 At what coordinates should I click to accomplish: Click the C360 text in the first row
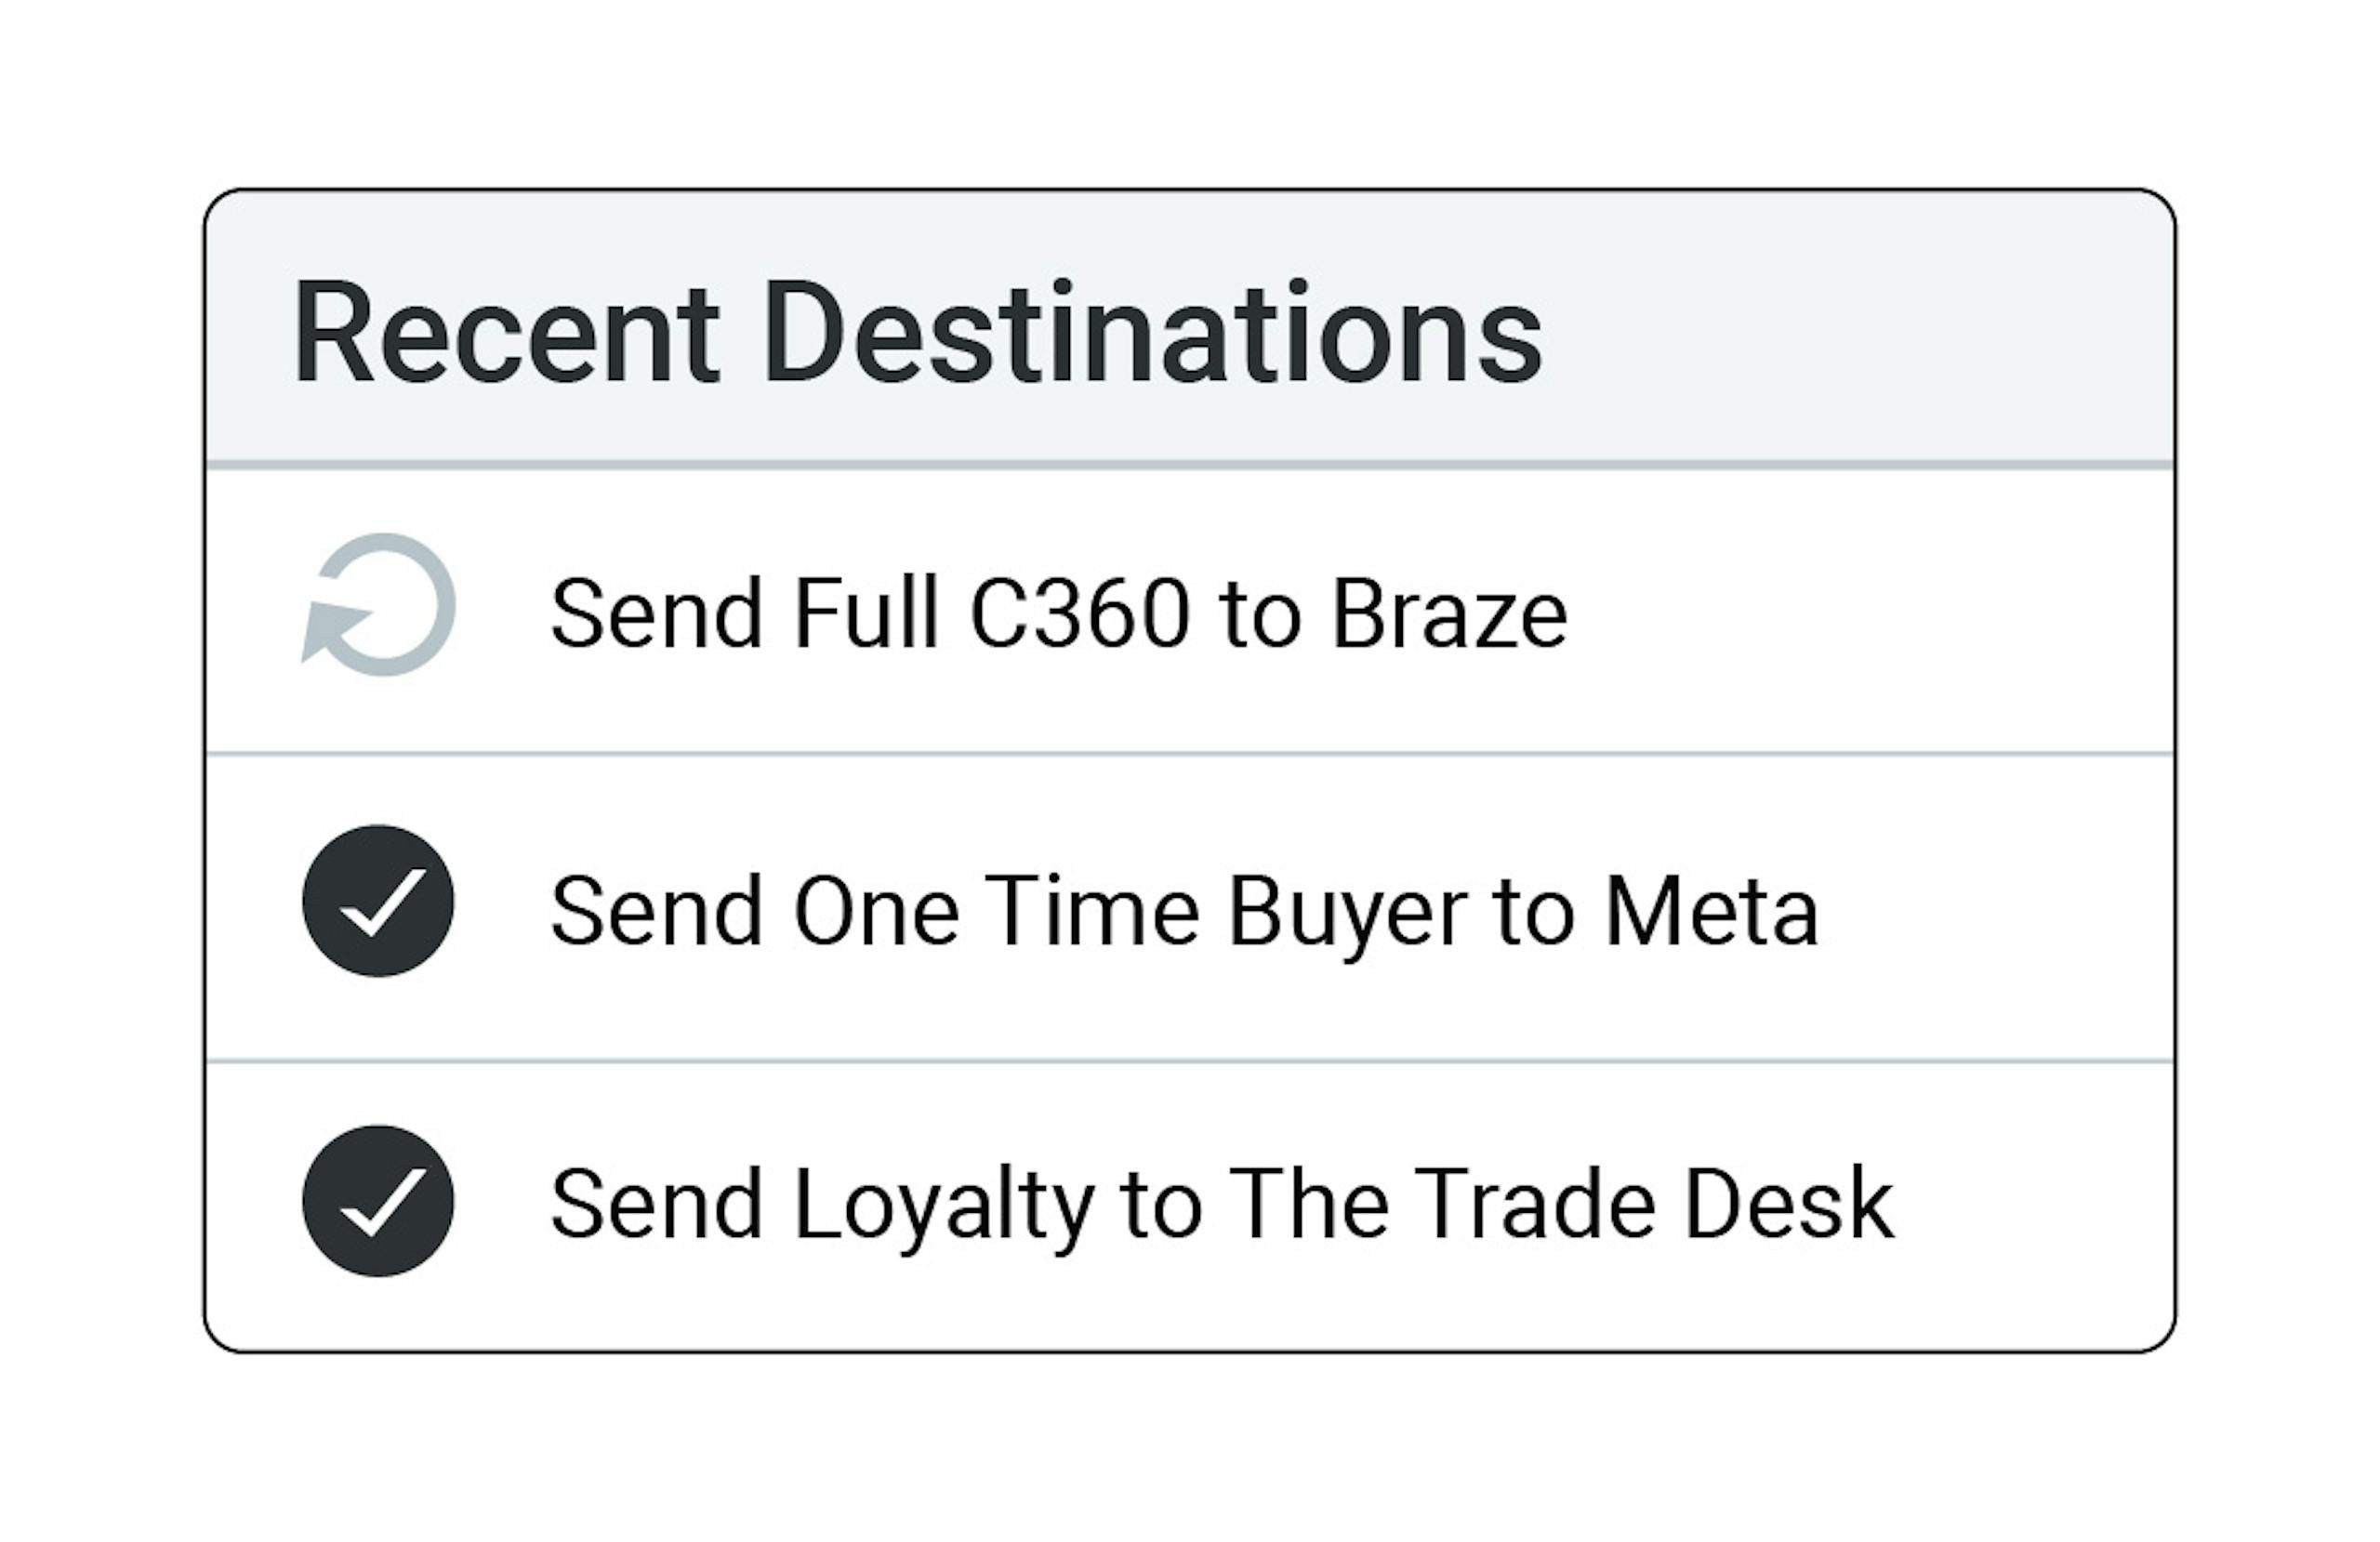(x=1080, y=613)
